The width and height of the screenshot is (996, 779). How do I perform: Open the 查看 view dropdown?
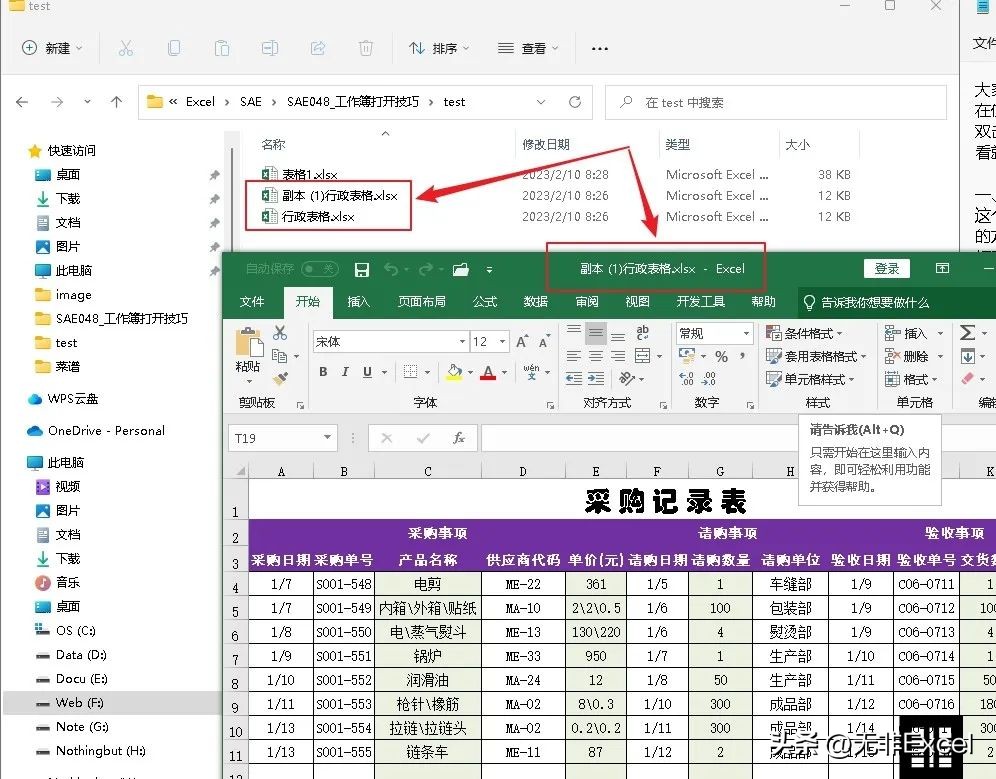coord(528,48)
